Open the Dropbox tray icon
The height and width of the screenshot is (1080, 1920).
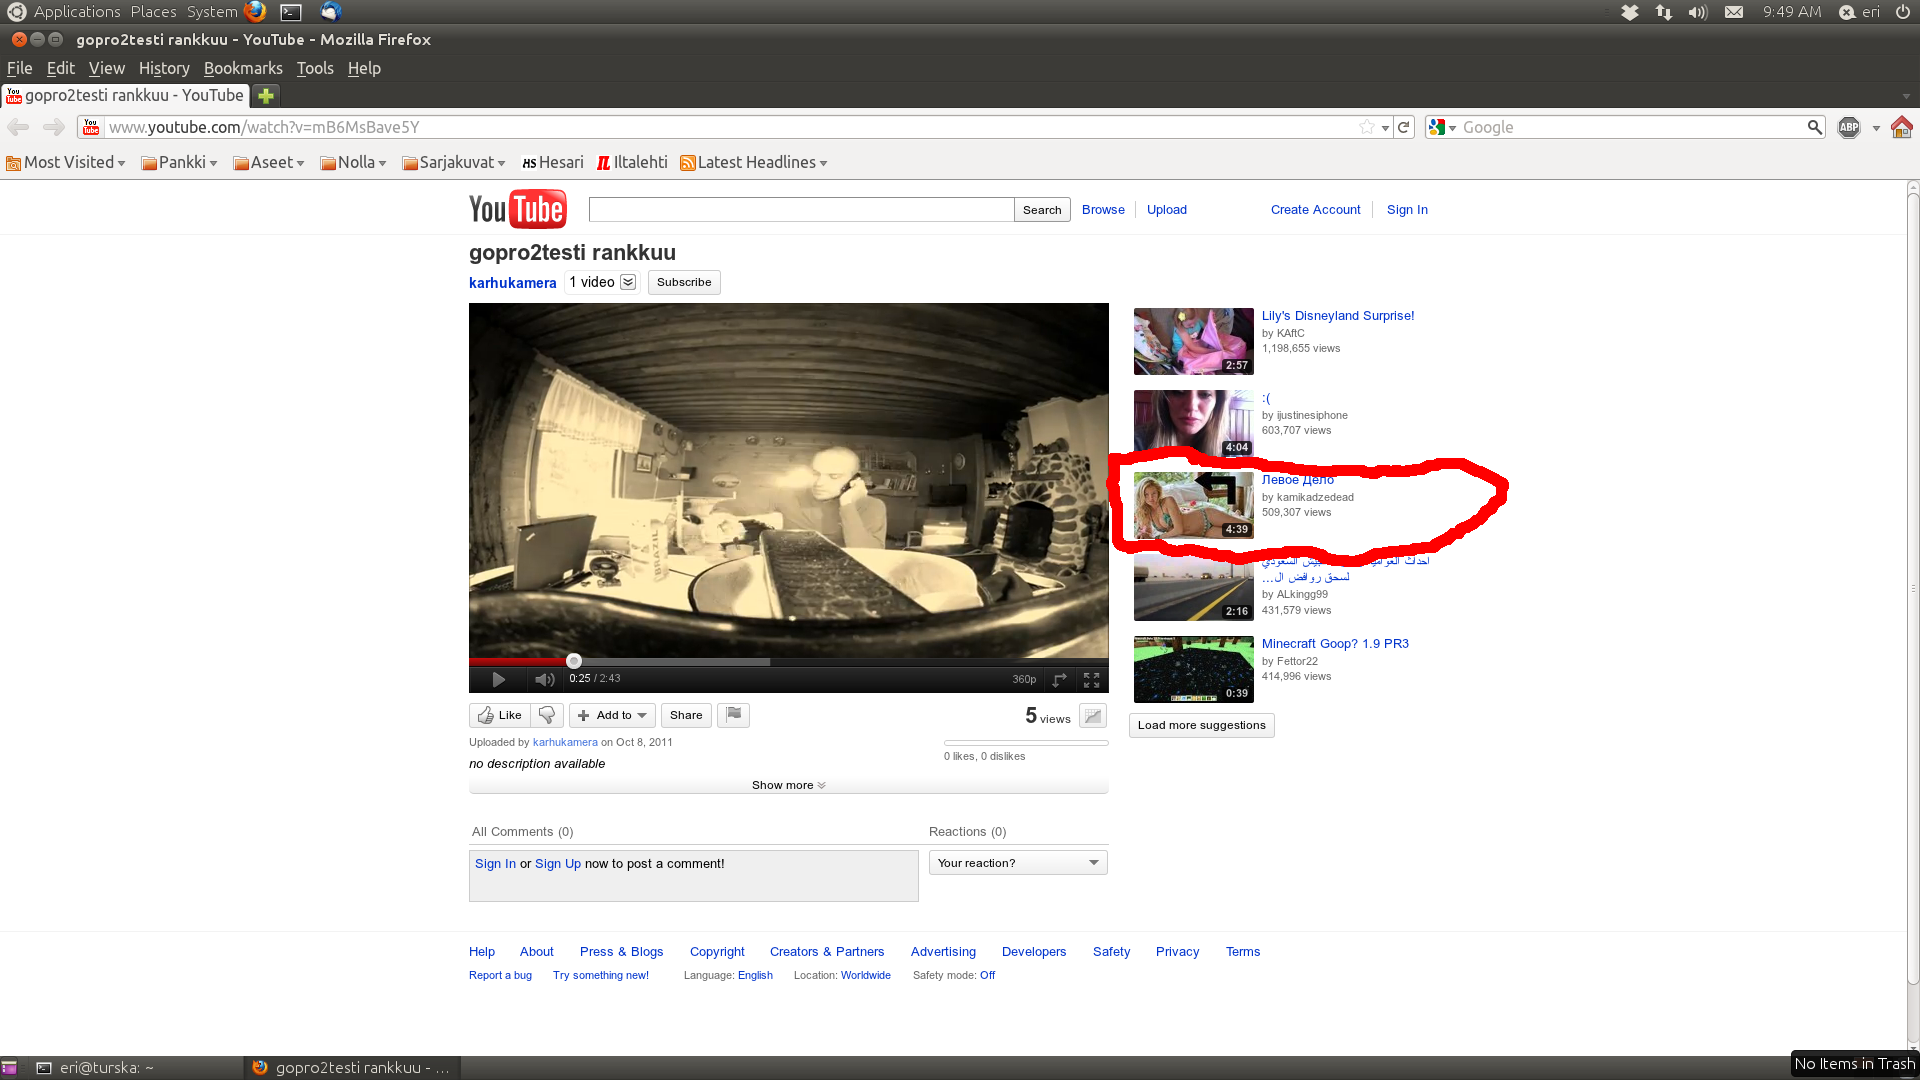[x=1630, y=12]
